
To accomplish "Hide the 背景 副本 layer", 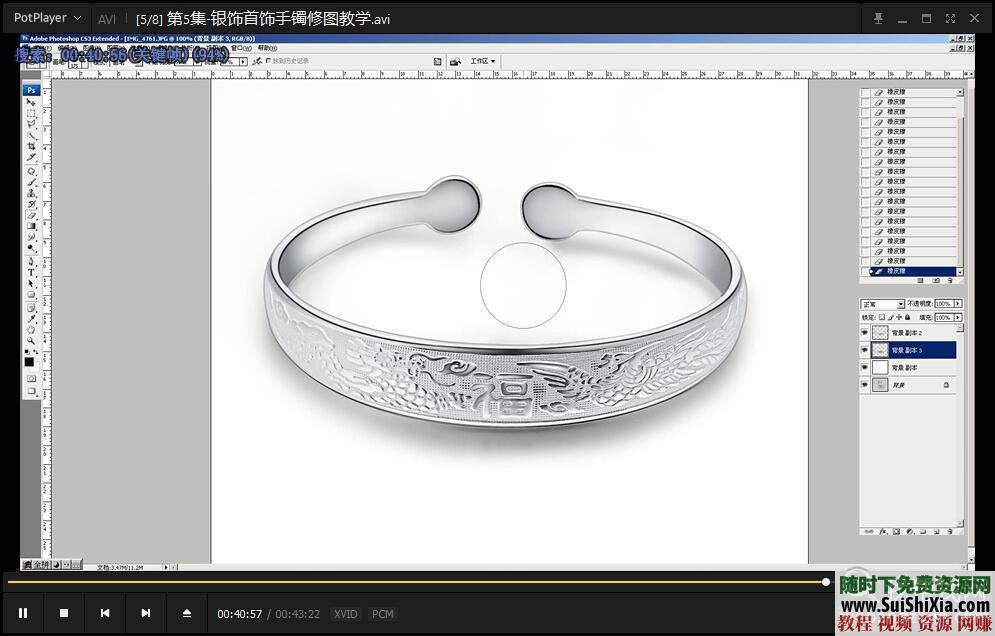I will (x=865, y=368).
